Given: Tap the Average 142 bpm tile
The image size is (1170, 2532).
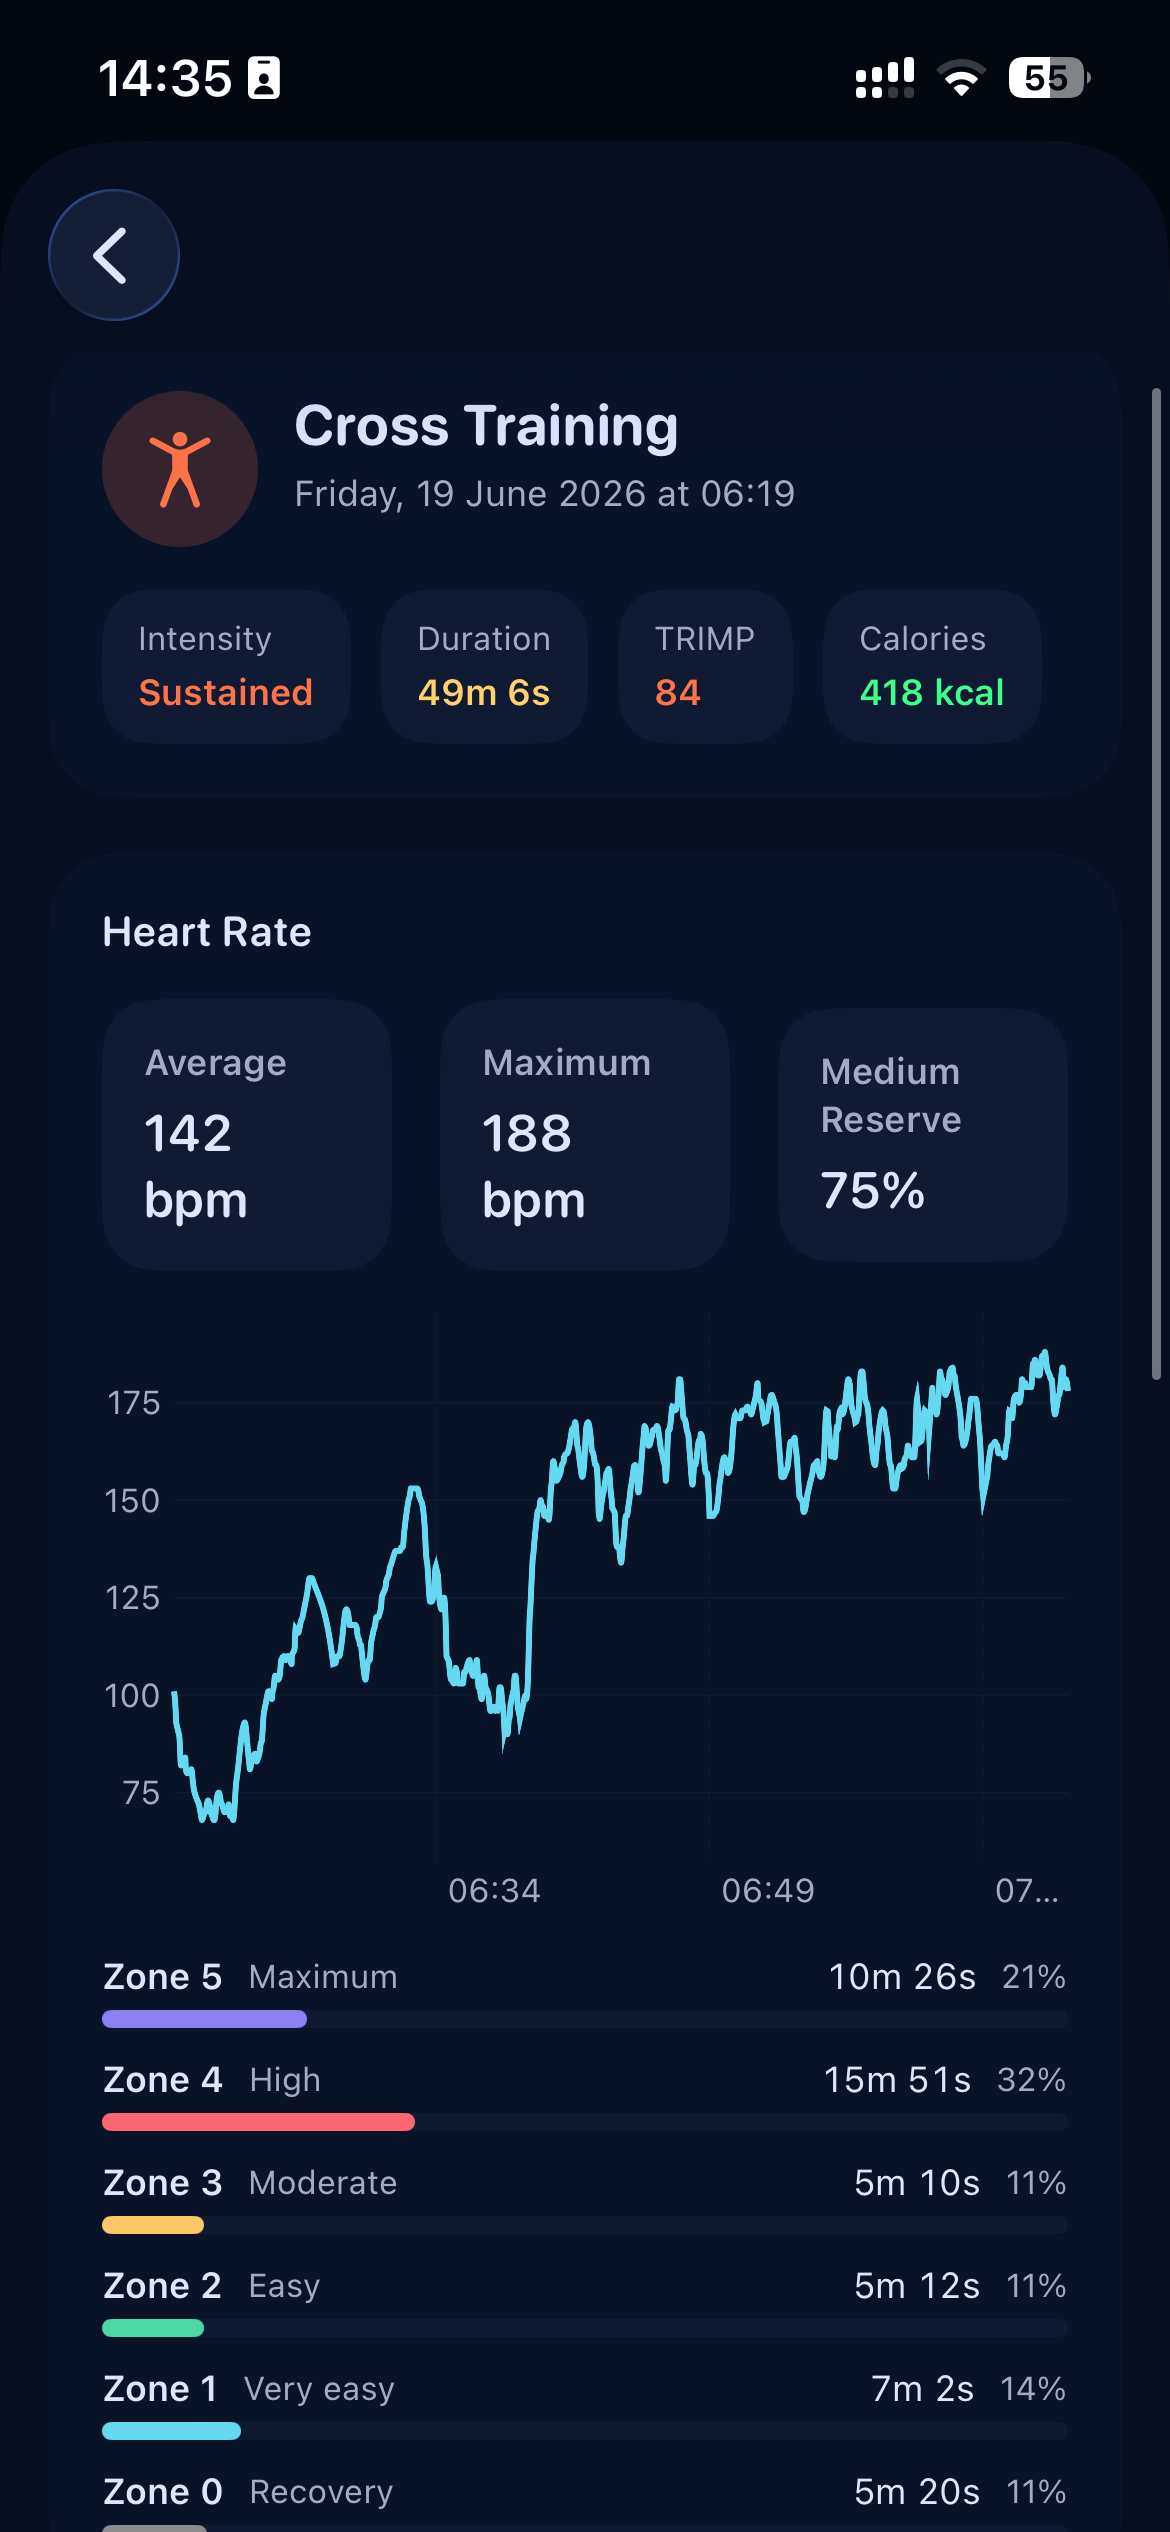Looking at the screenshot, I should coord(247,1135).
